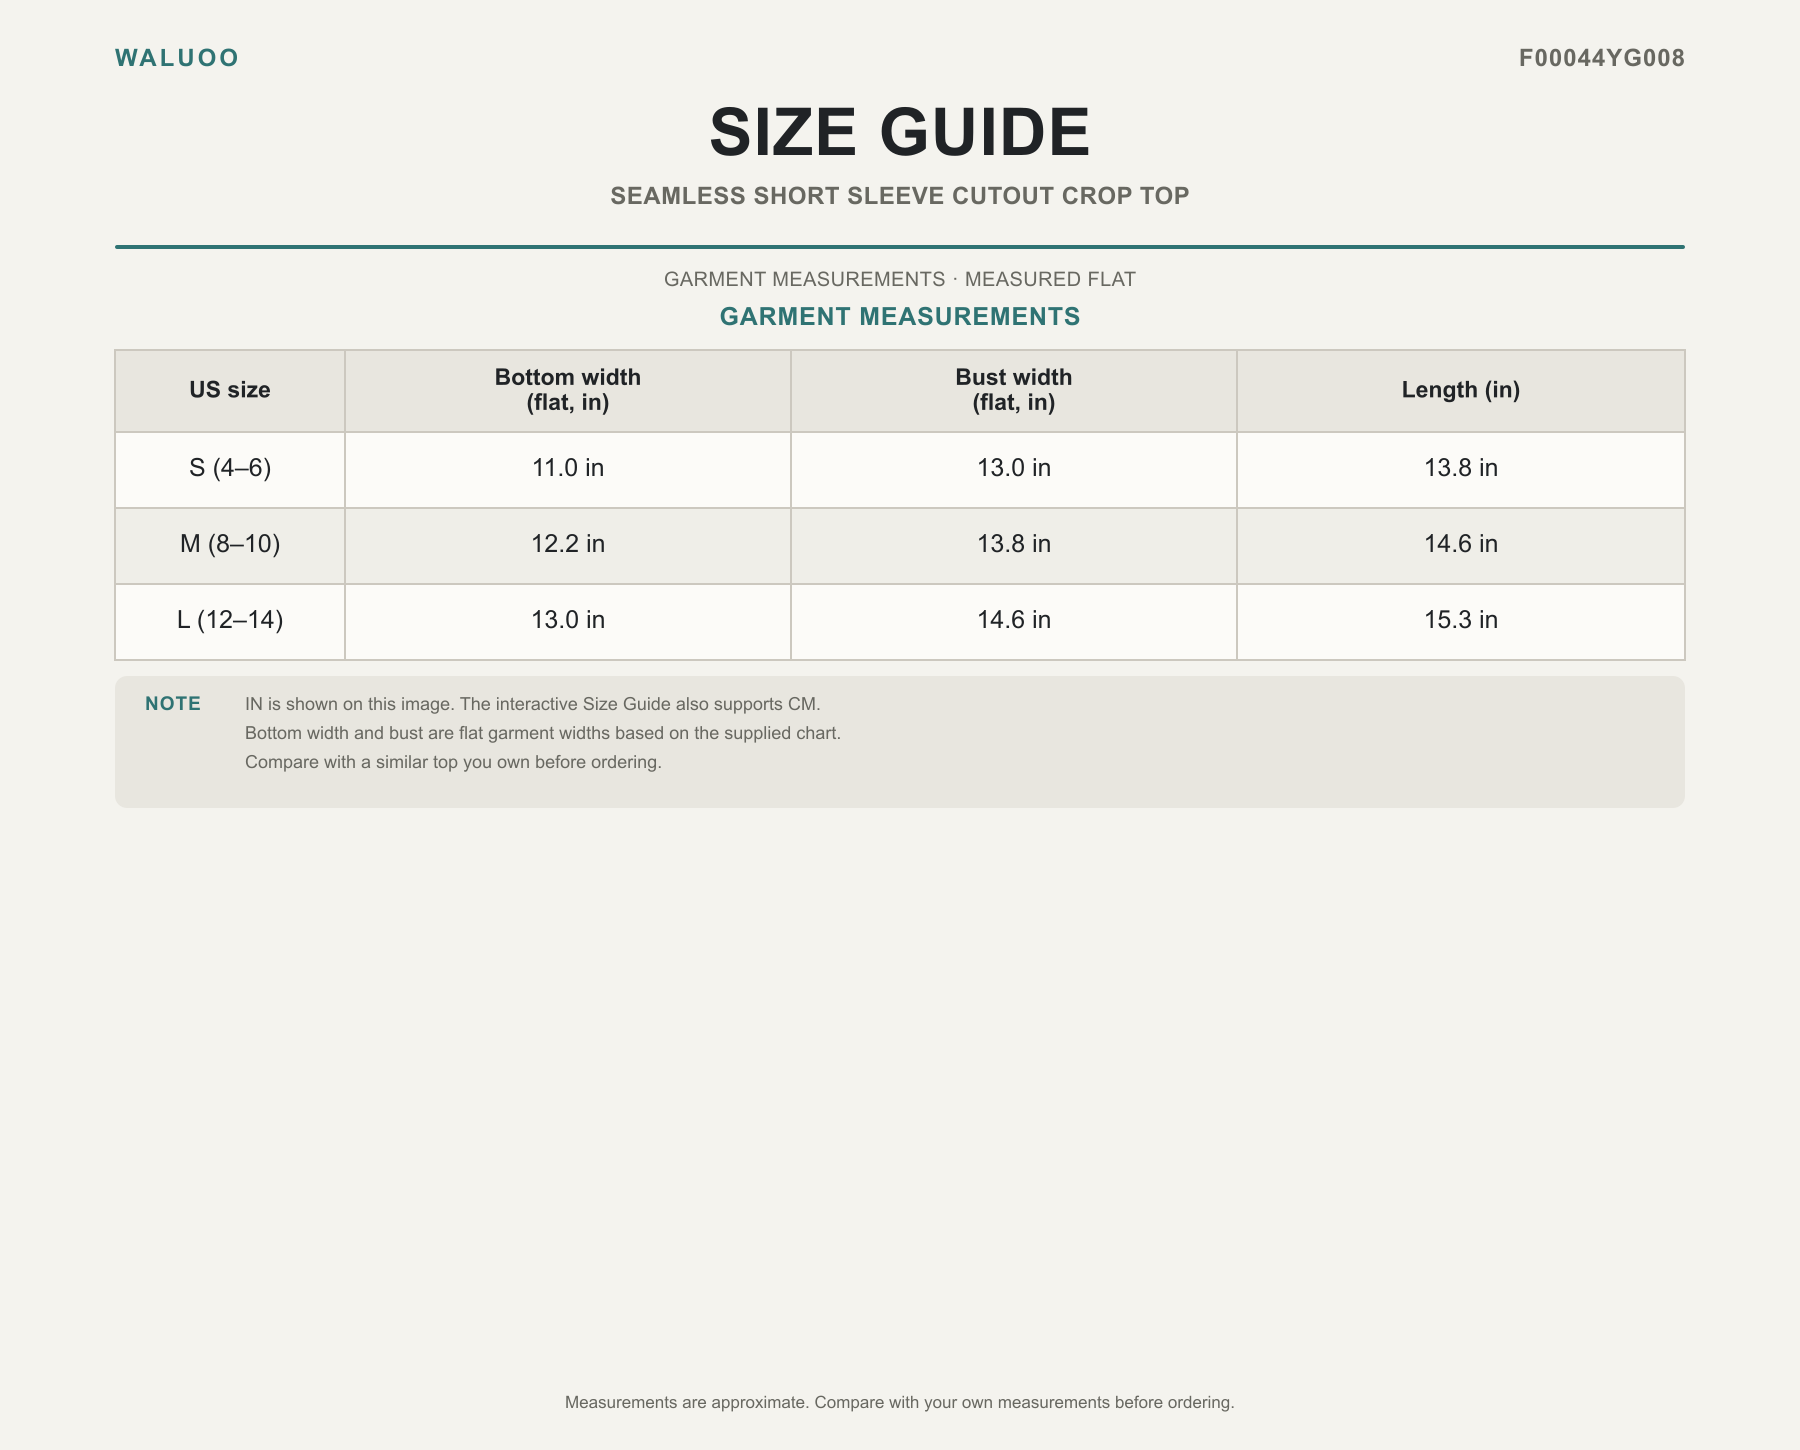Screen dimensions: 1800x1450
Task: Click the US size column header
Action: 230,391
